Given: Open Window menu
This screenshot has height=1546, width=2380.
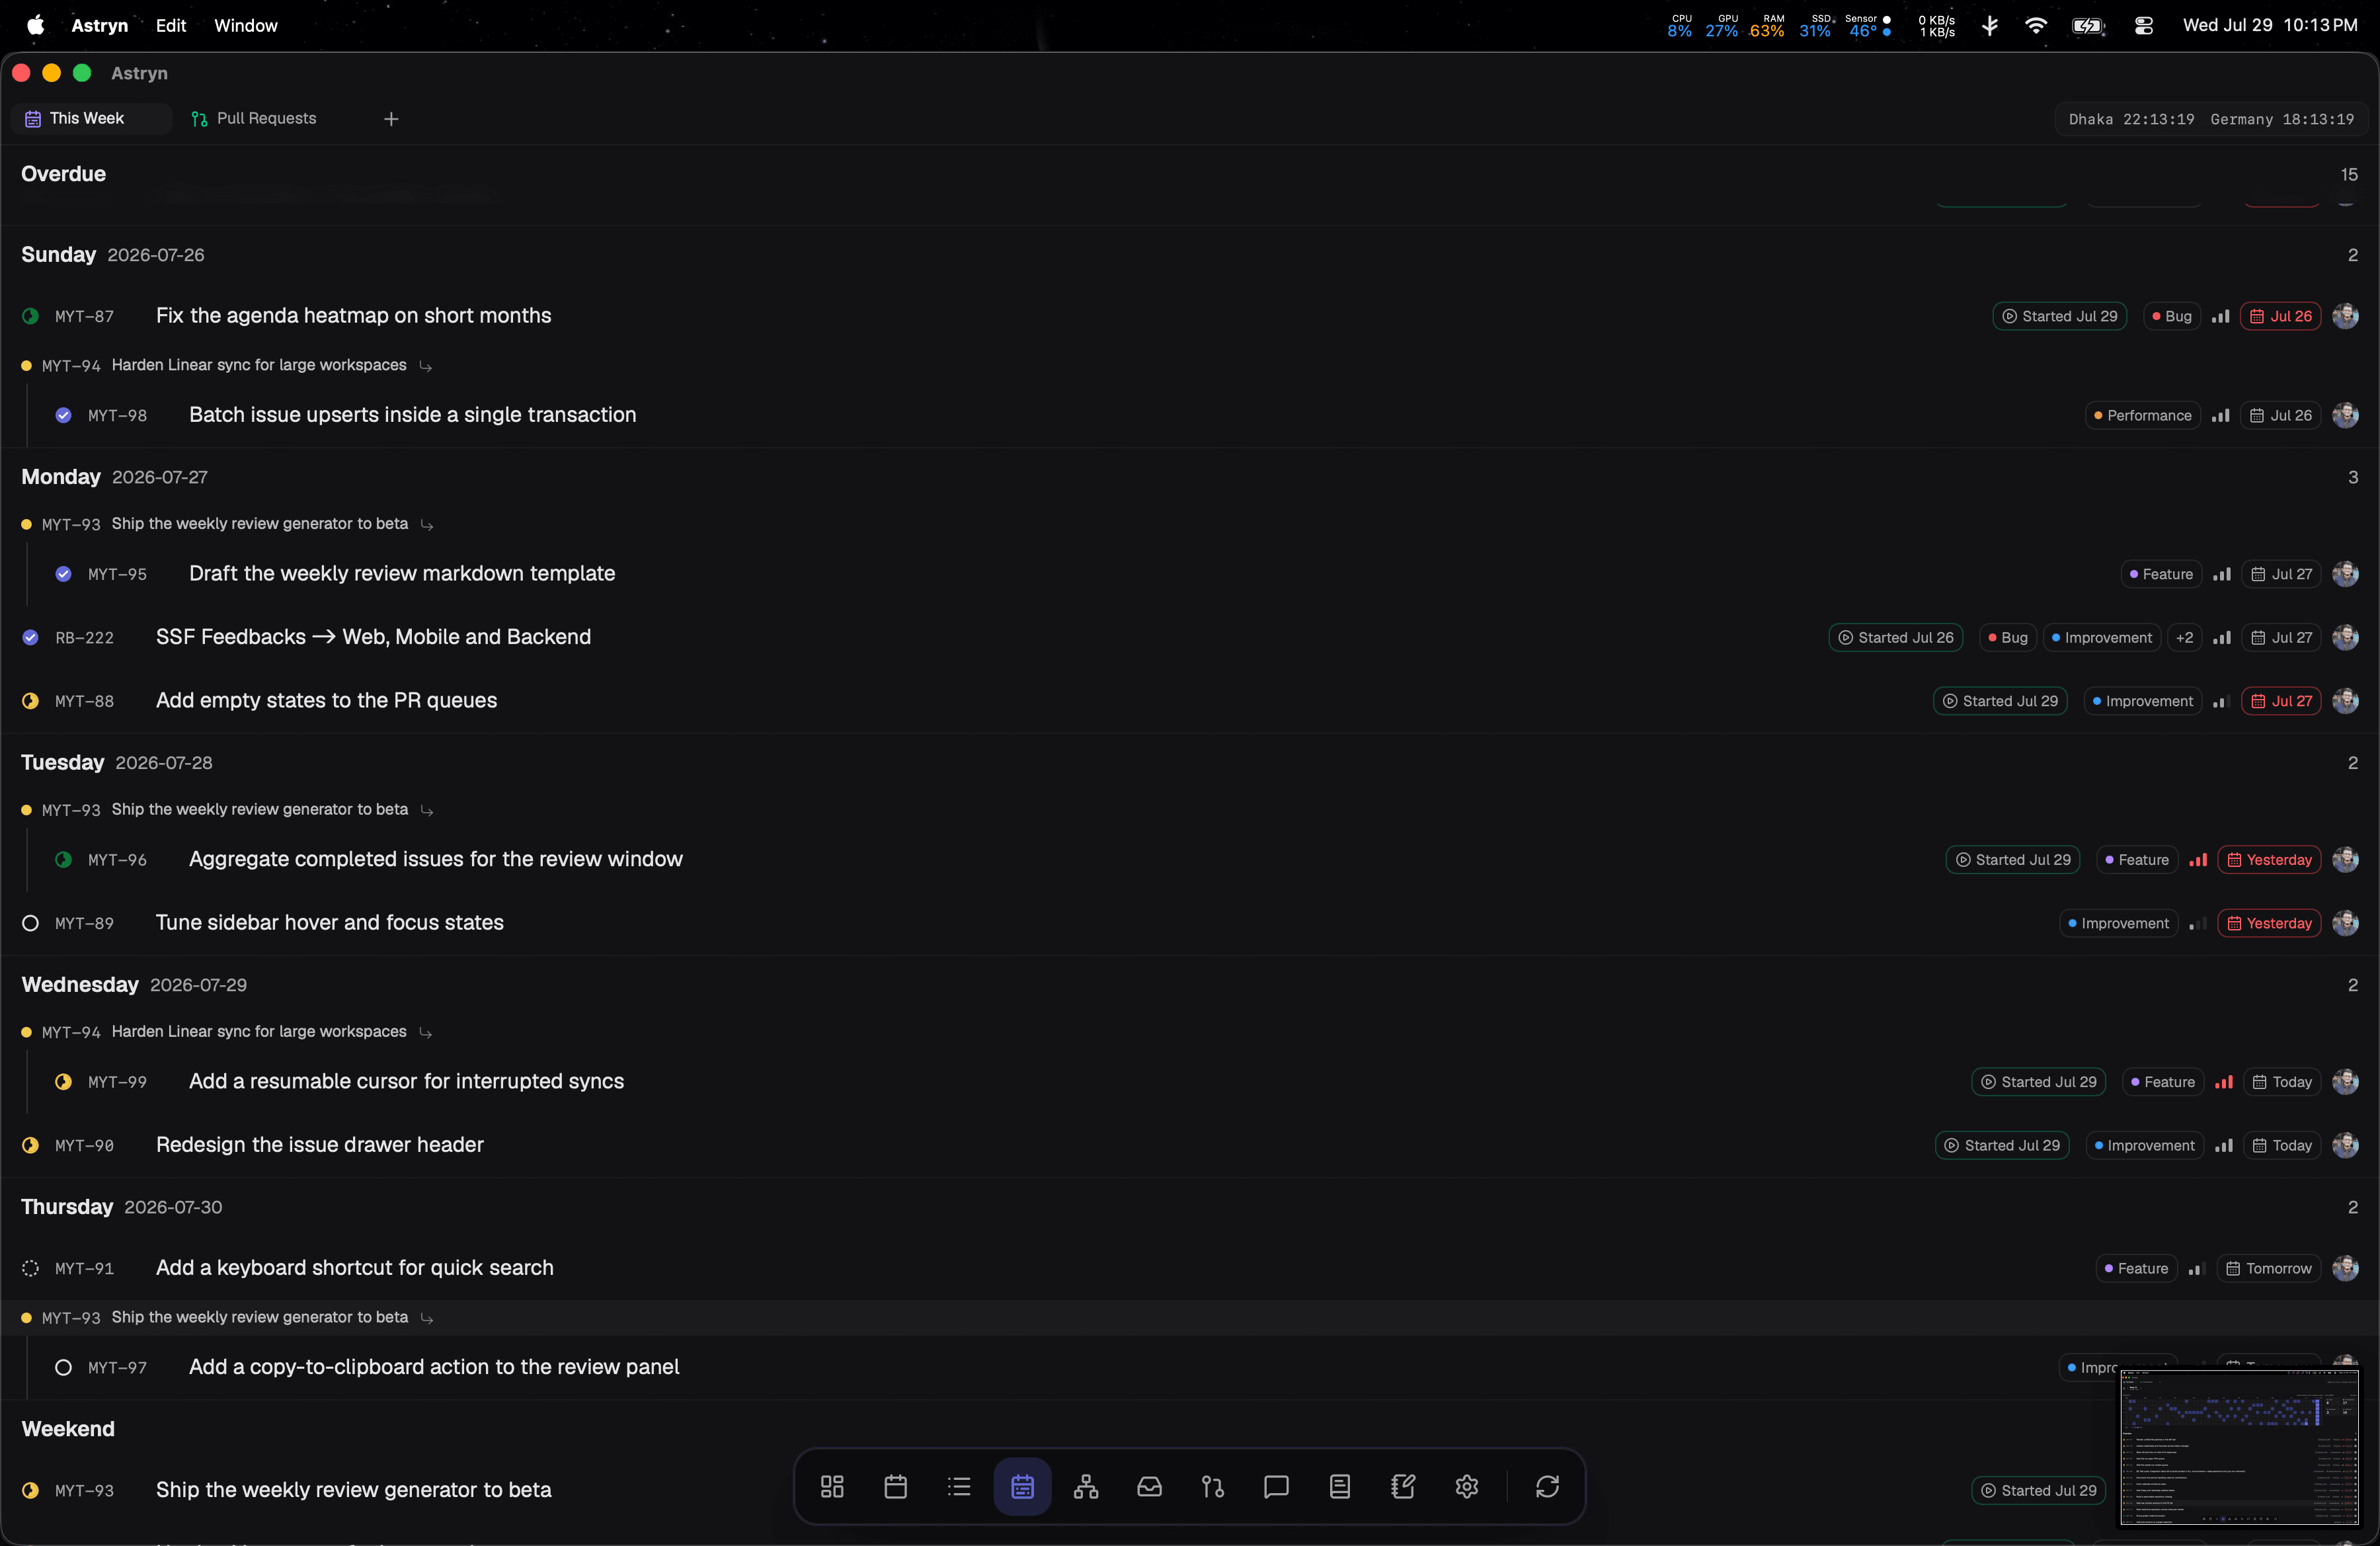Looking at the screenshot, I should pos(246,25).
